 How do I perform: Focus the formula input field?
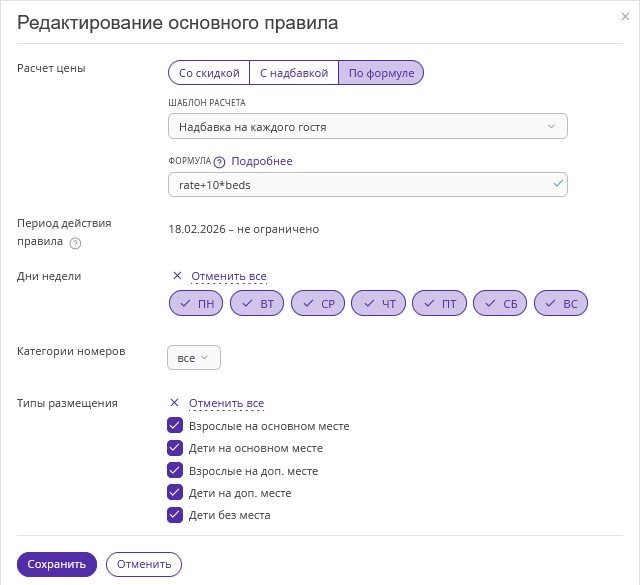(x=360, y=185)
